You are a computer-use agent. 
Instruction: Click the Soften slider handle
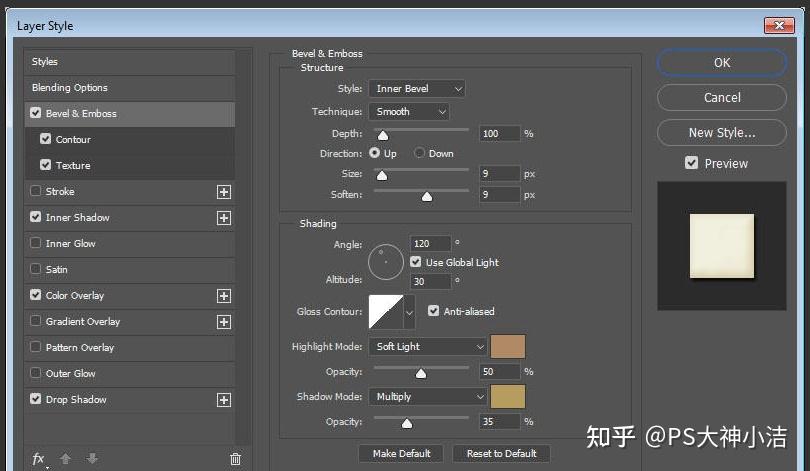click(427, 197)
